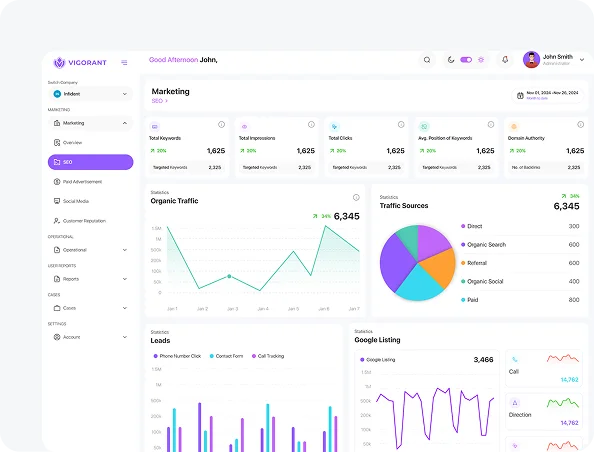Open the Direction stat card
This screenshot has width=594, height=452.
pos(544,412)
